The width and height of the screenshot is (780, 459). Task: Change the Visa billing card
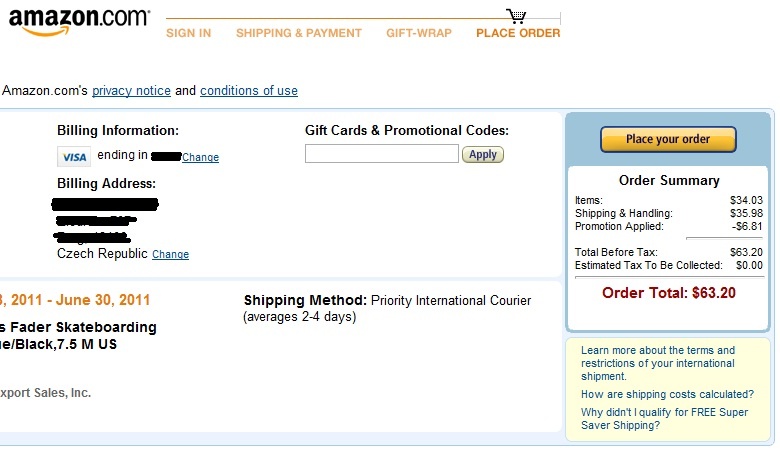200,158
